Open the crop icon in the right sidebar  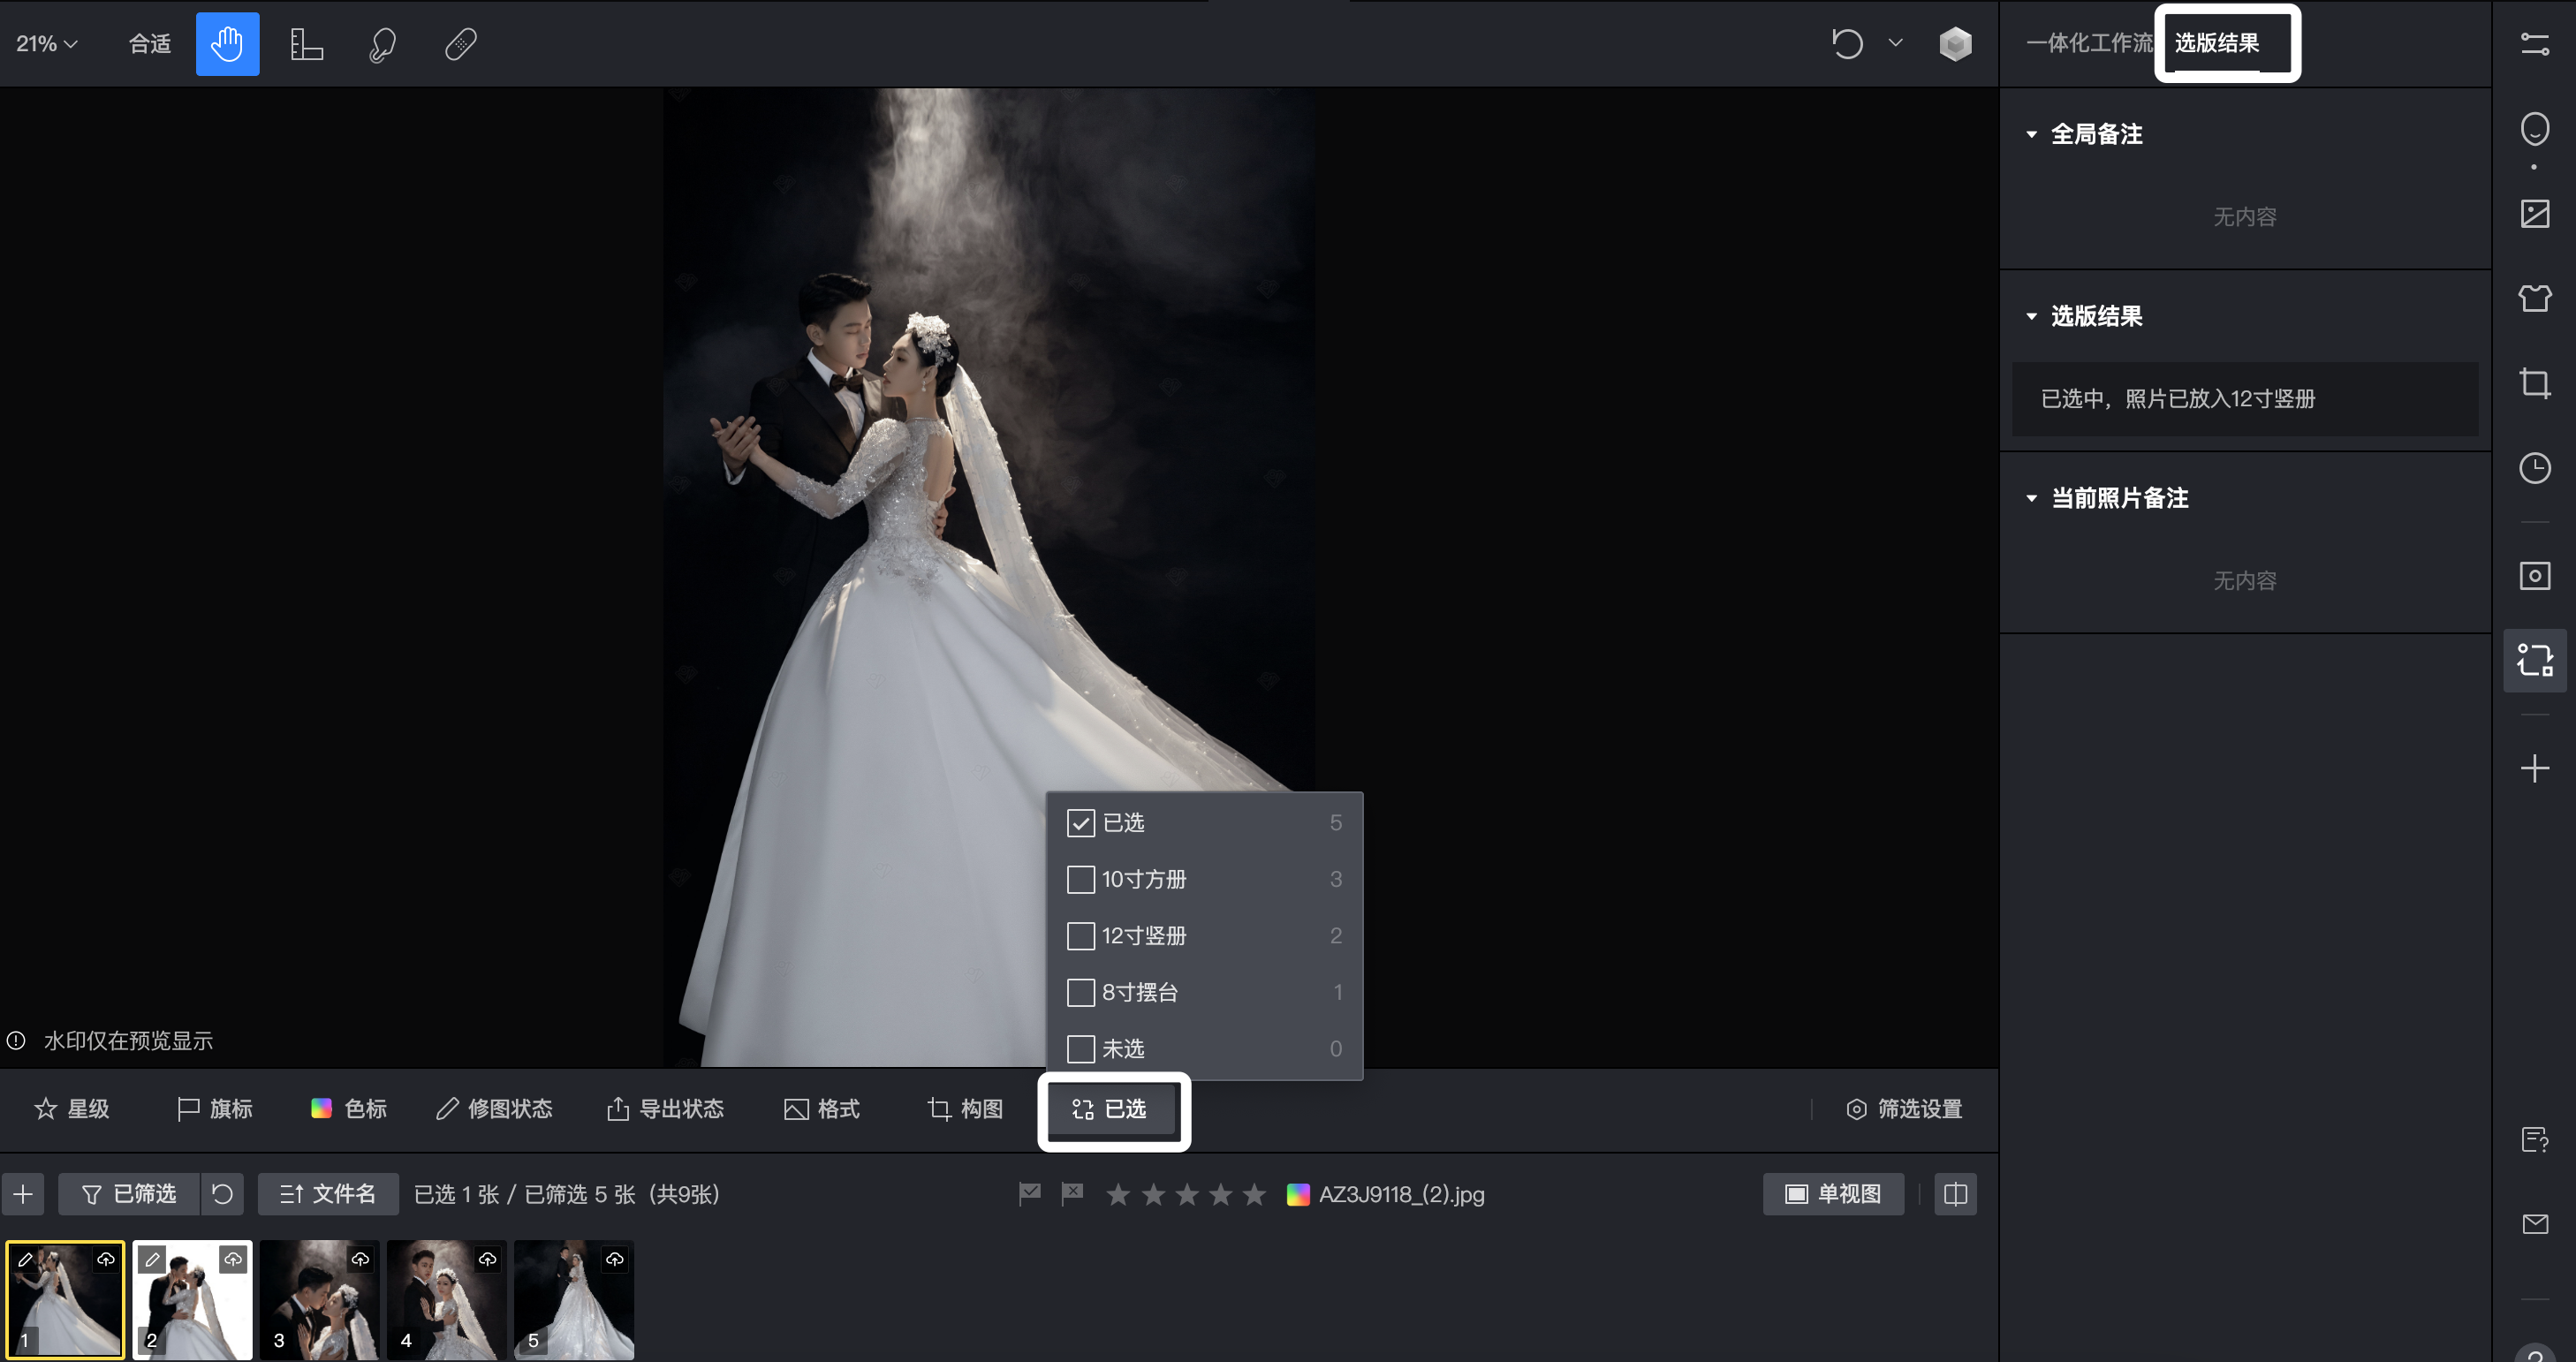(x=2536, y=383)
